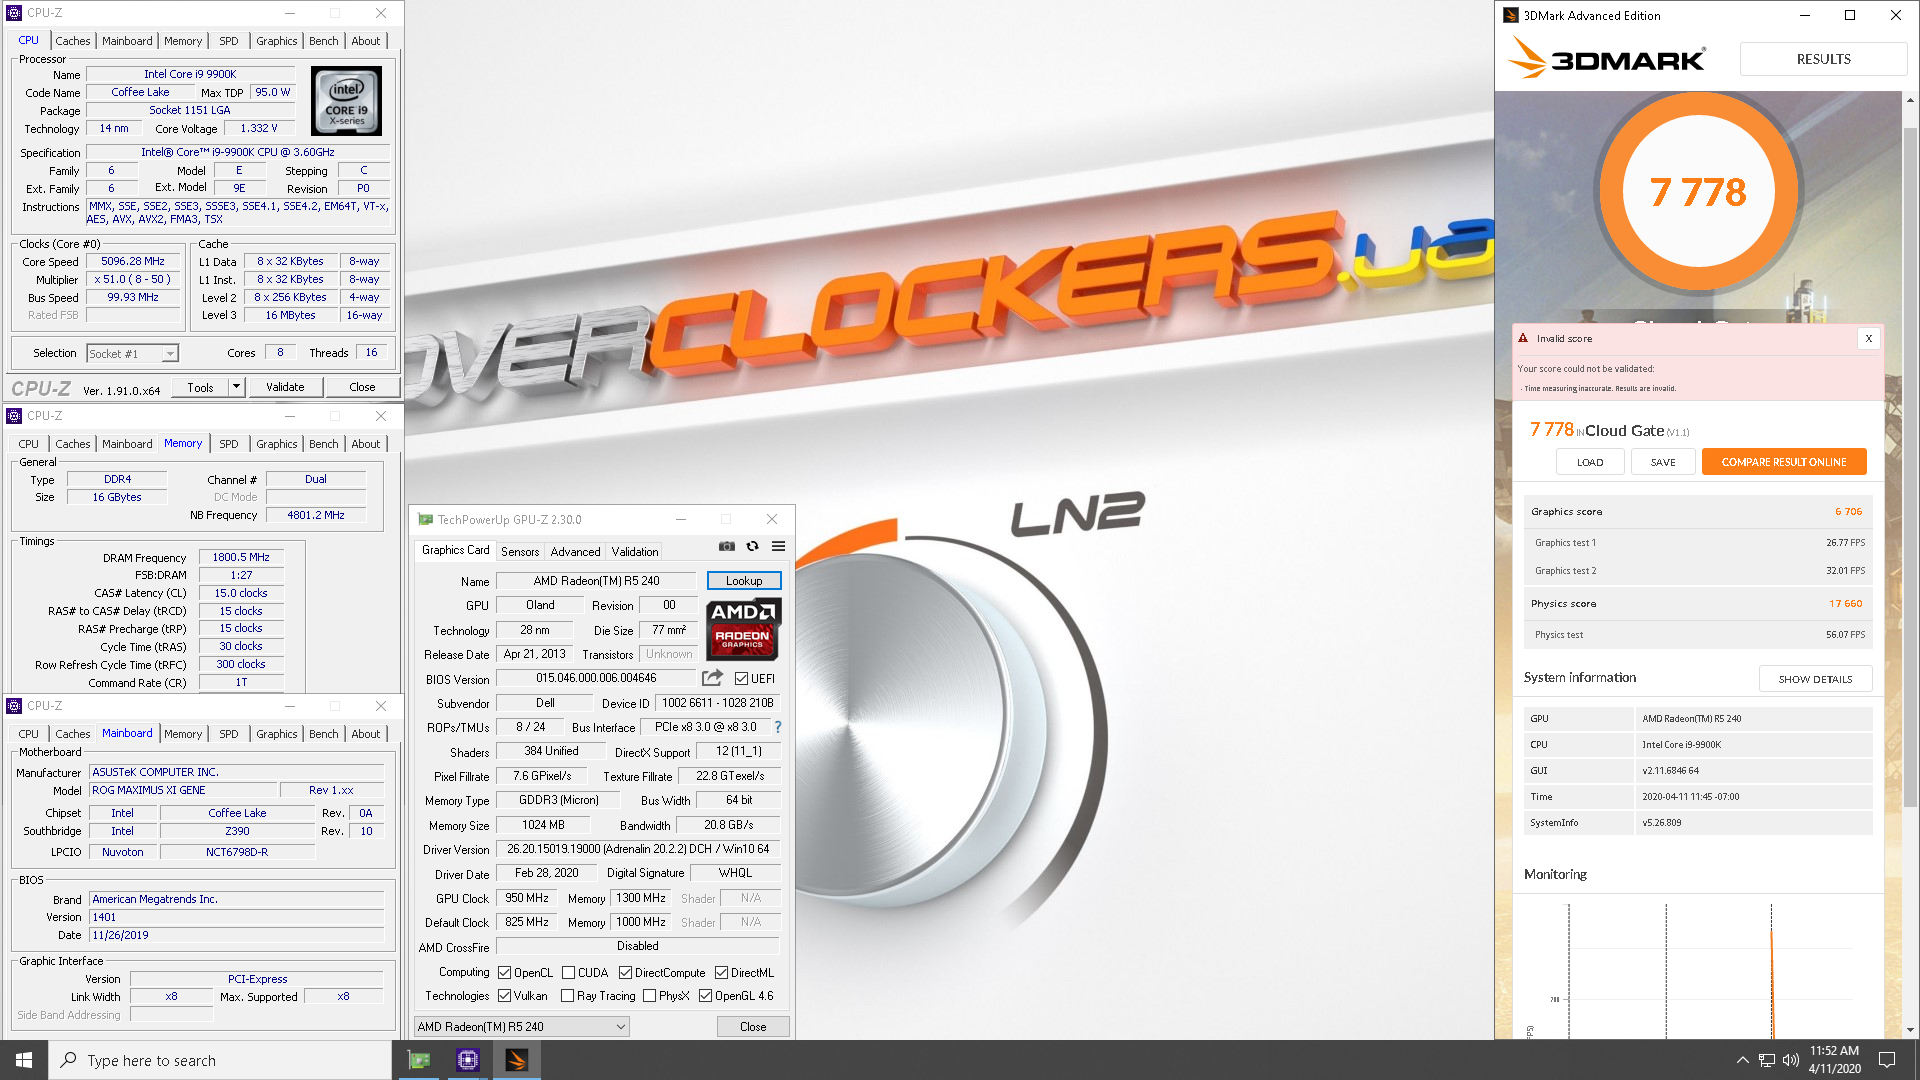This screenshot has height=1080, width=1920.
Task: Open the Sensors tab in GPU-Z
Action: pyautogui.click(x=520, y=551)
